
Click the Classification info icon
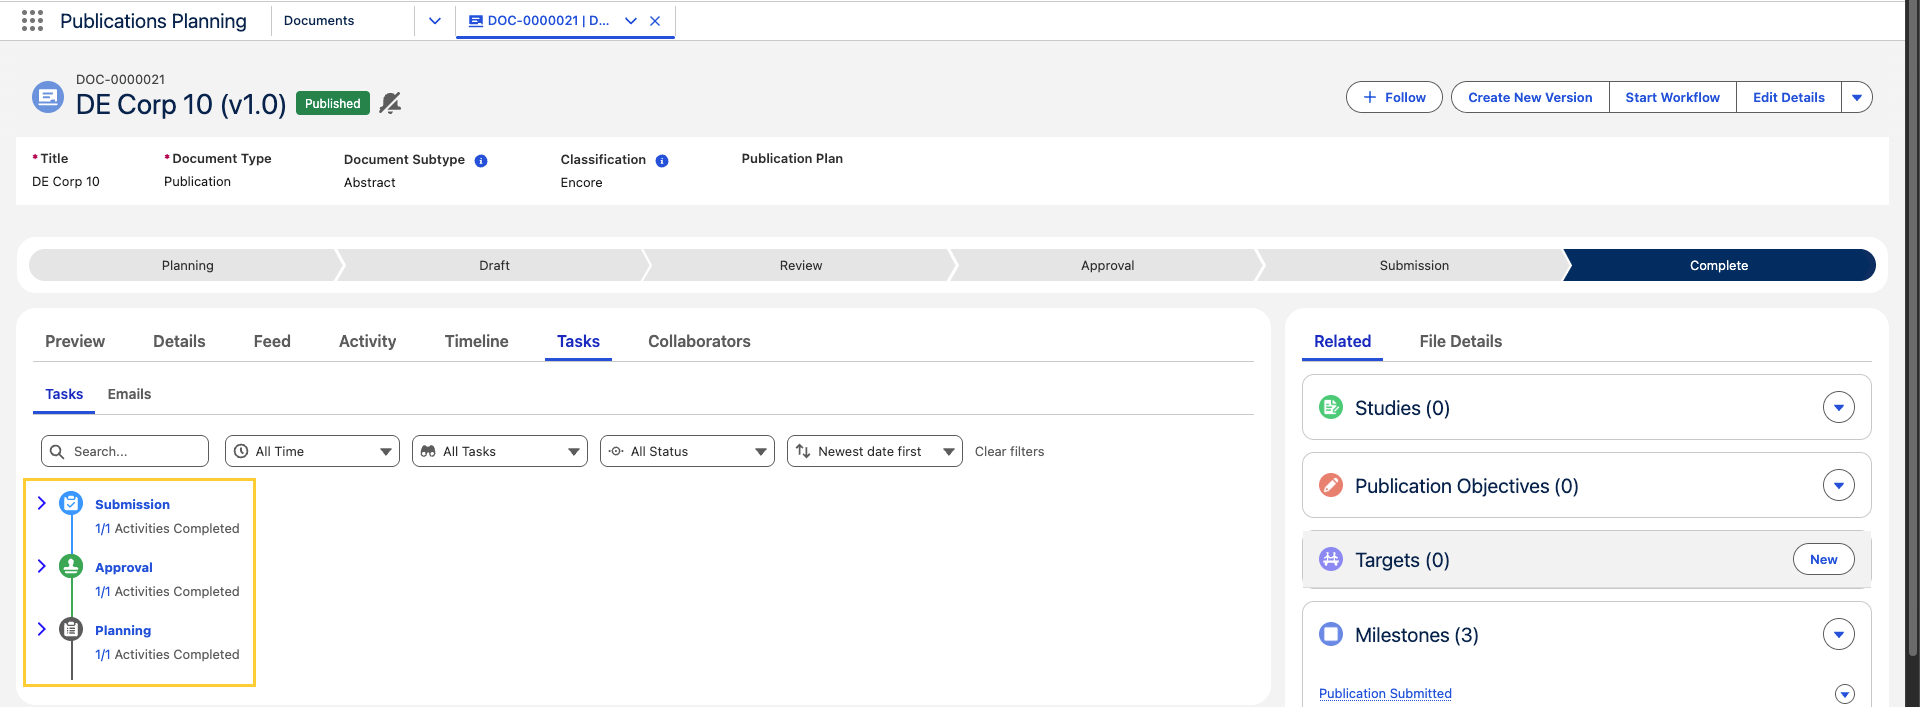(x=662, y=161)
